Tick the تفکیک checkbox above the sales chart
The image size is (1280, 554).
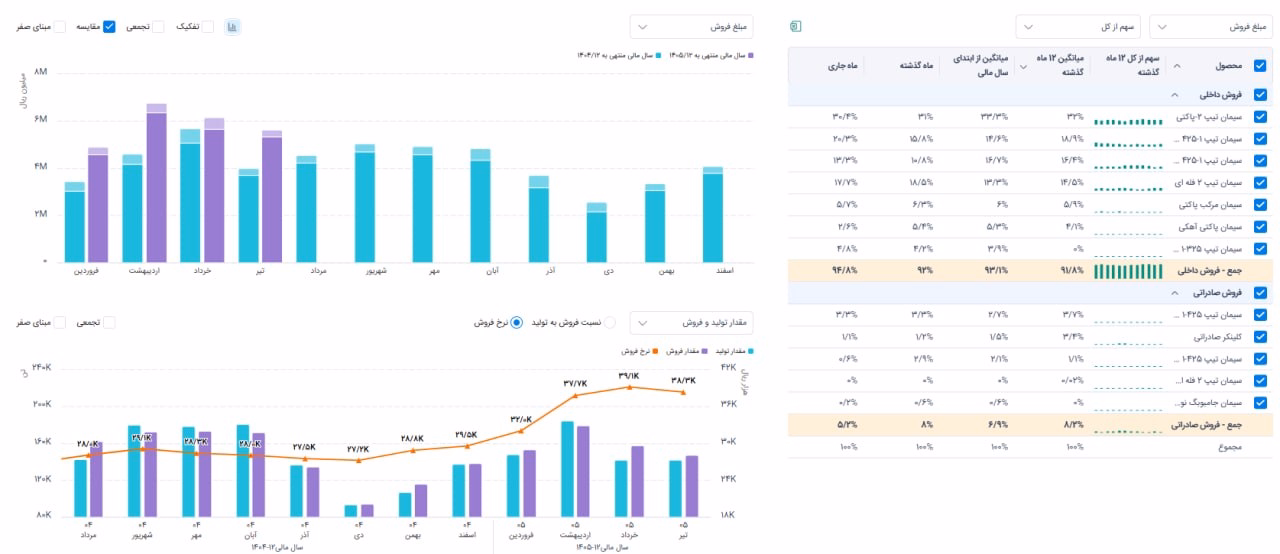pos(208,27)
